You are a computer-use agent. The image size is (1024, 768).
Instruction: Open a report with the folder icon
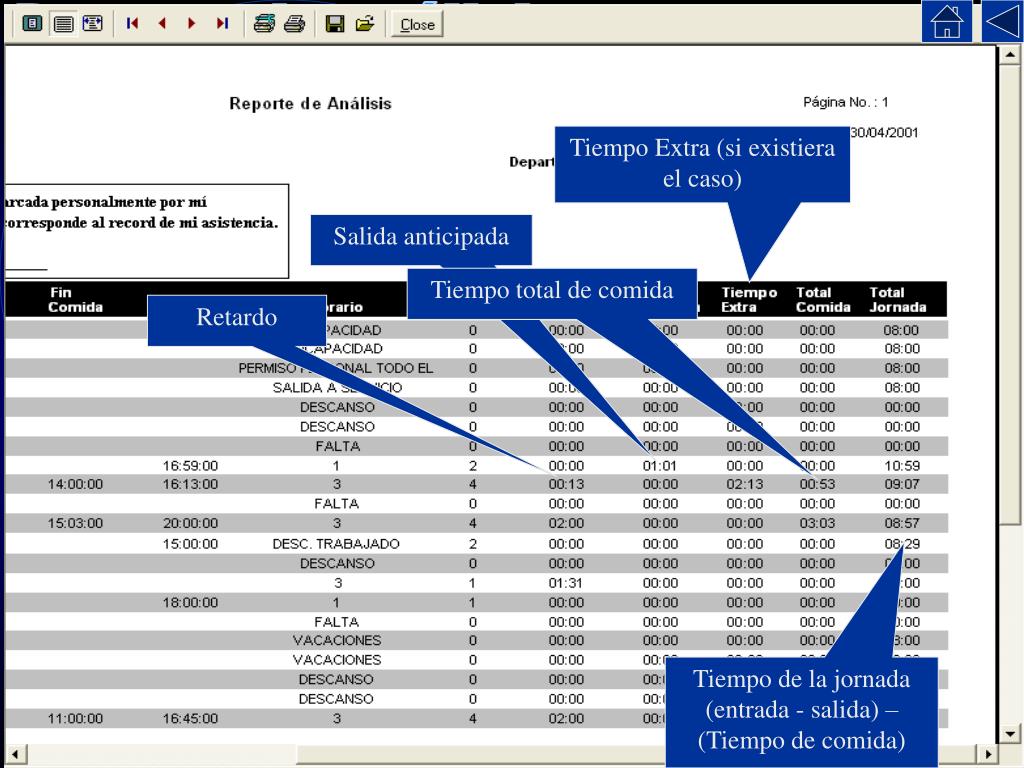tap(364, 24)
